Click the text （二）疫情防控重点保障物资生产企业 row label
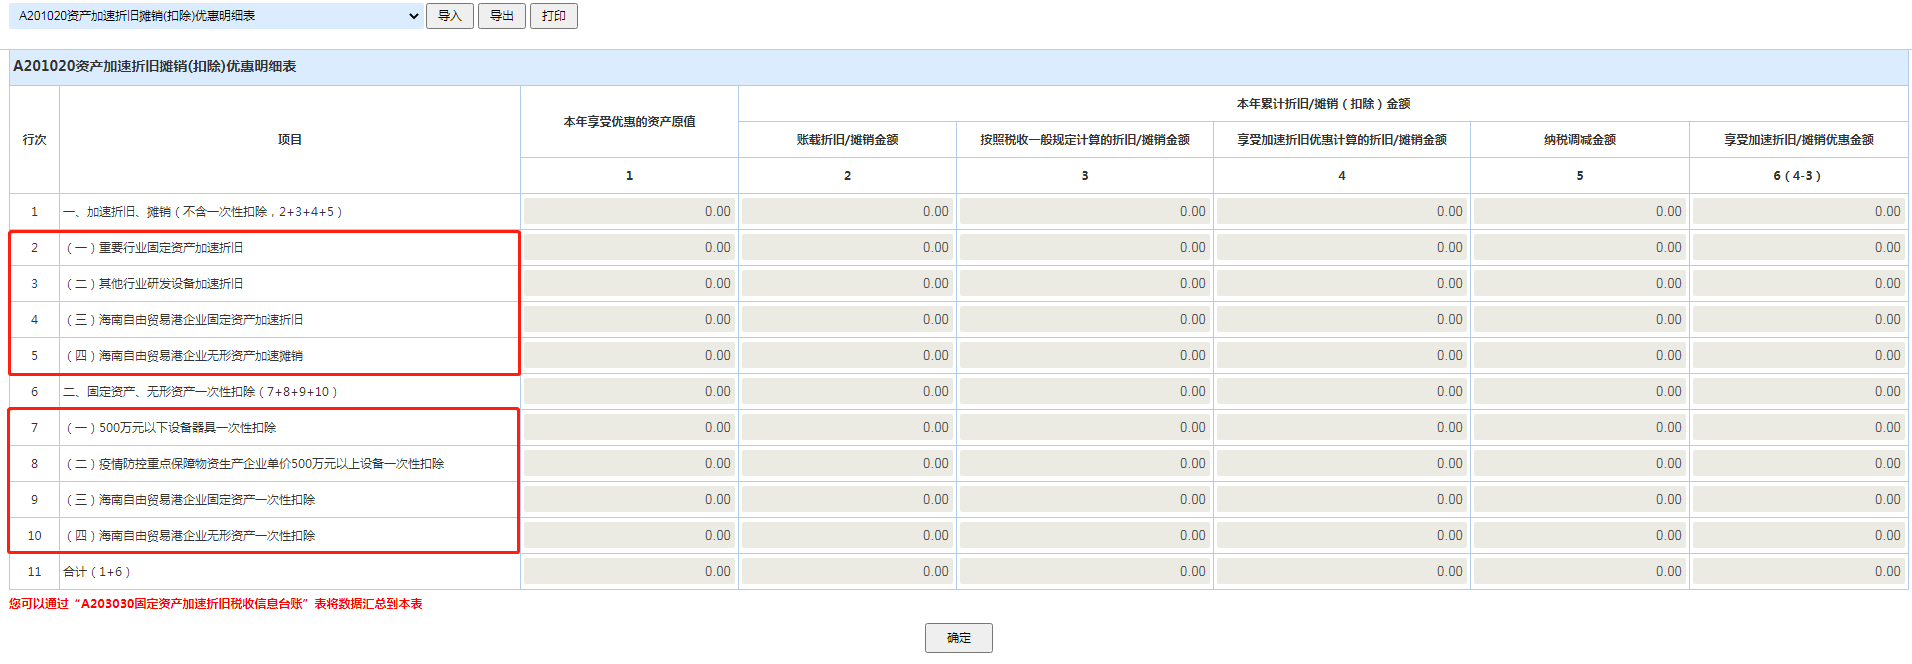Screen dimensions: 1912x664 coord(255,464)
